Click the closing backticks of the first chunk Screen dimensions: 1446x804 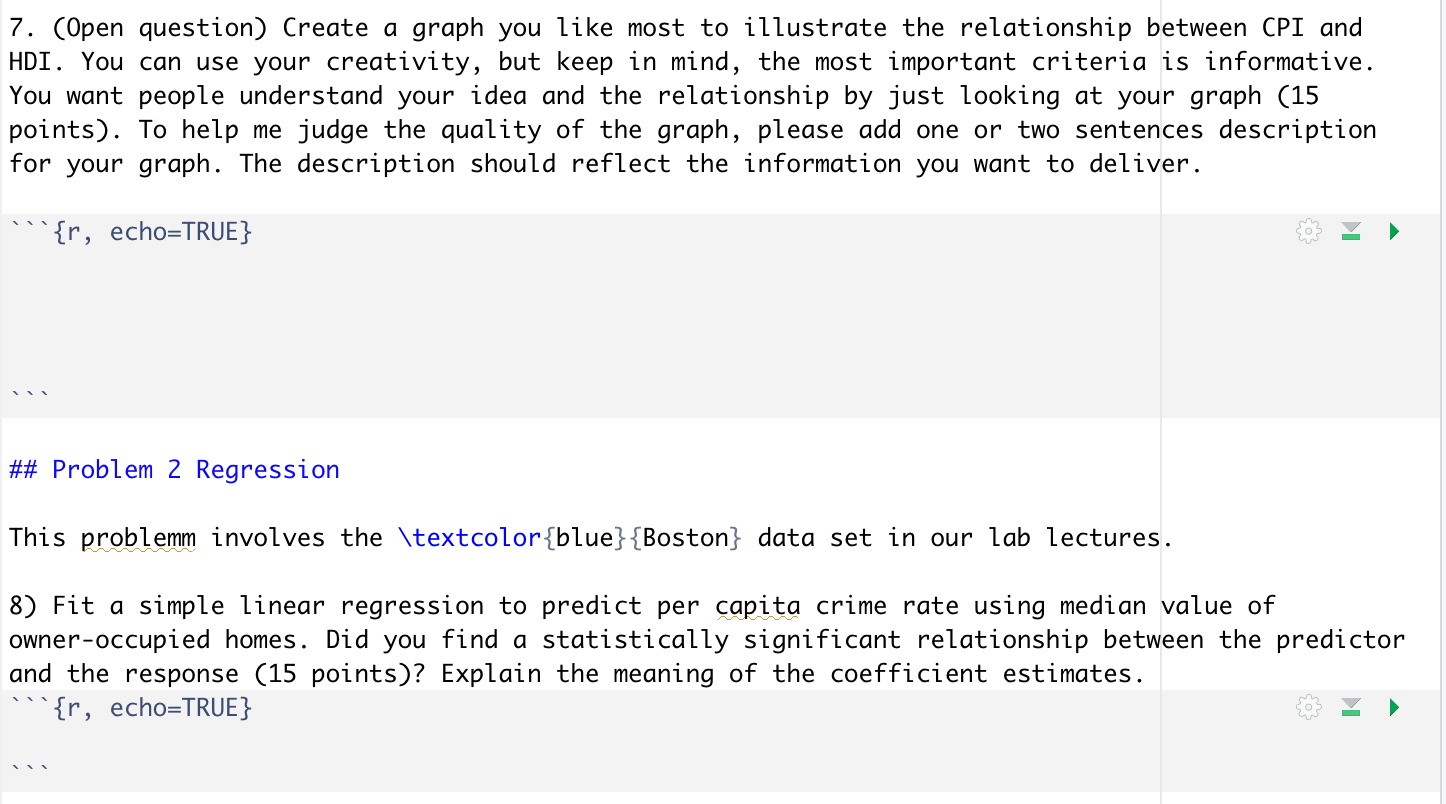point(28,392)
